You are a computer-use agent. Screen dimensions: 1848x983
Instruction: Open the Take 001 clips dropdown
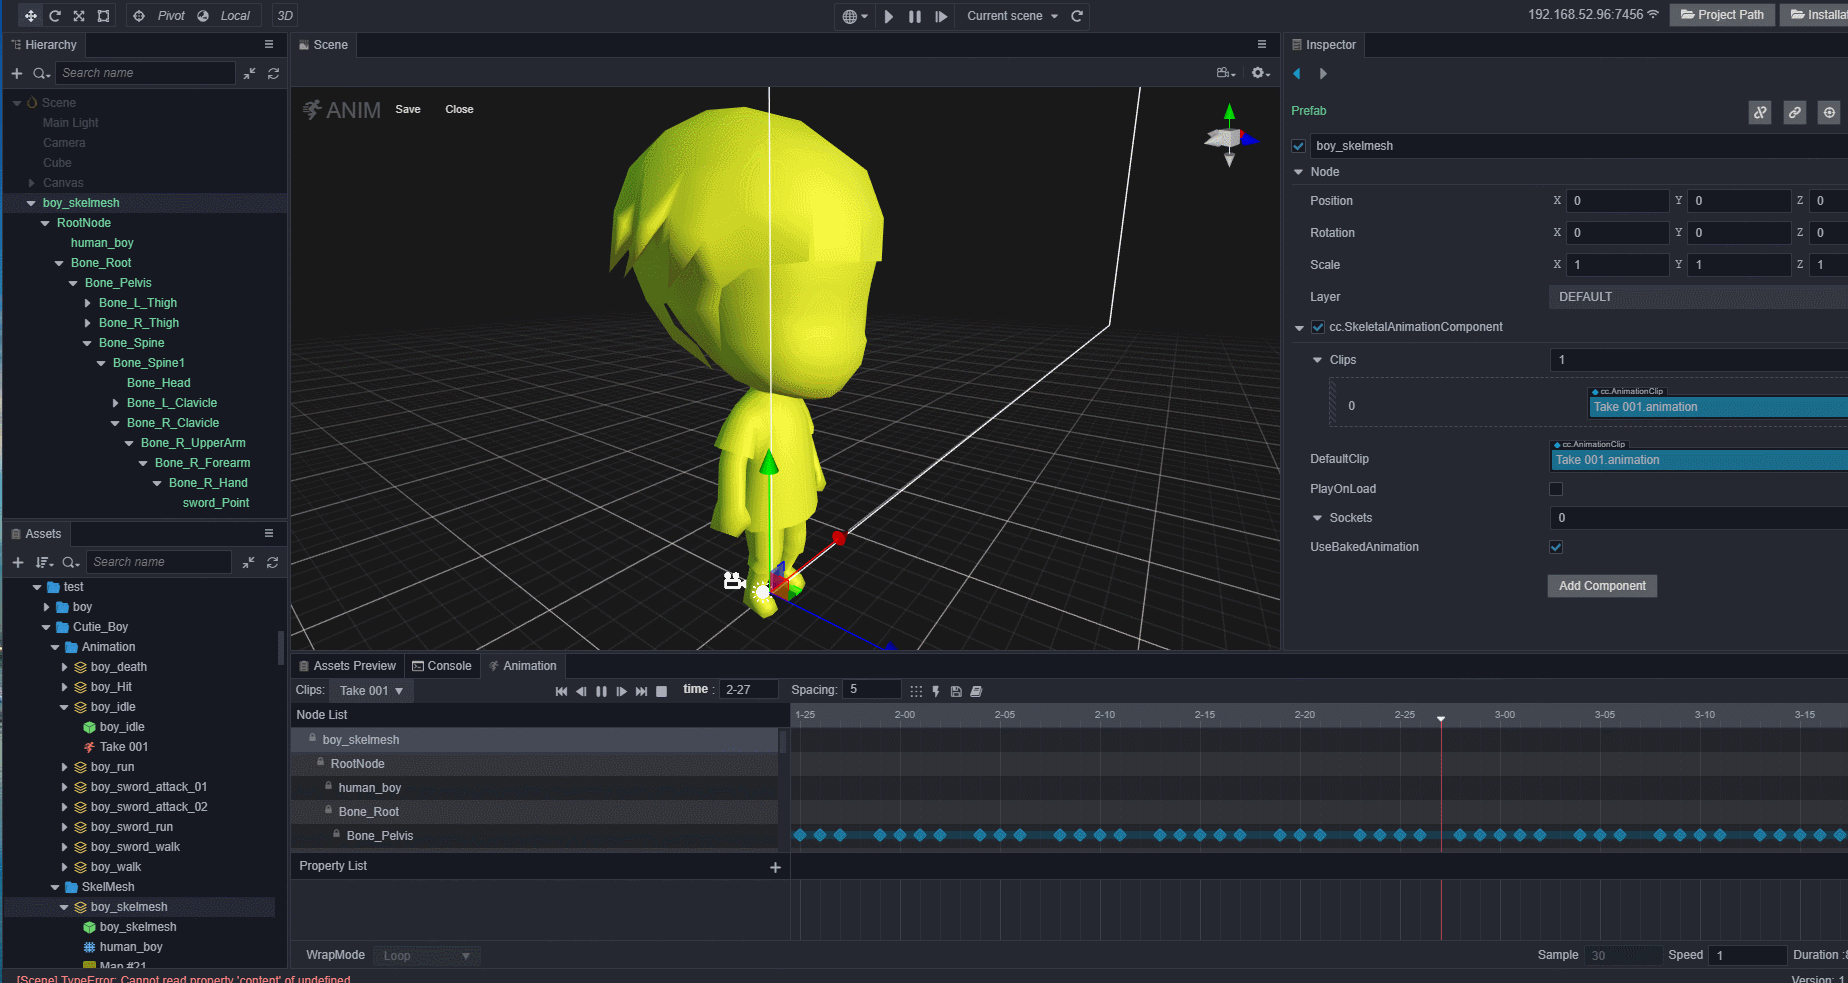371,691
